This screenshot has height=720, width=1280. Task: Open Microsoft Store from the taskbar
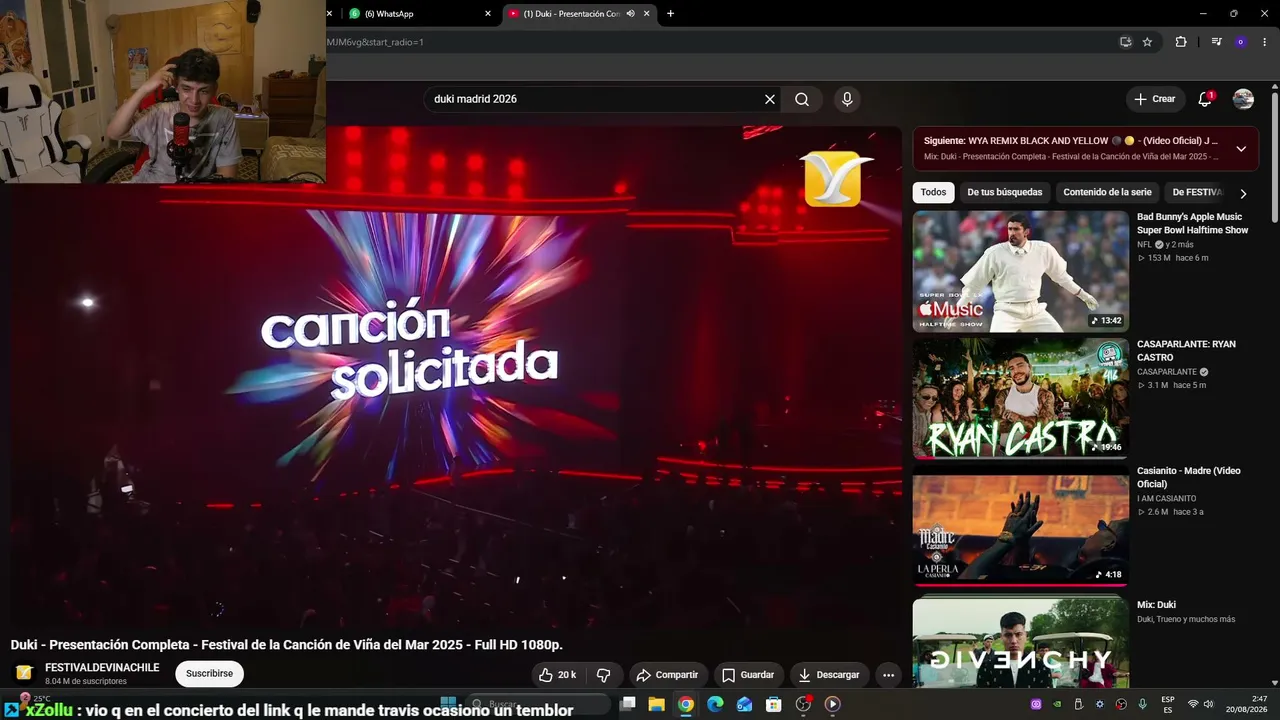click(x=773, y=704)
